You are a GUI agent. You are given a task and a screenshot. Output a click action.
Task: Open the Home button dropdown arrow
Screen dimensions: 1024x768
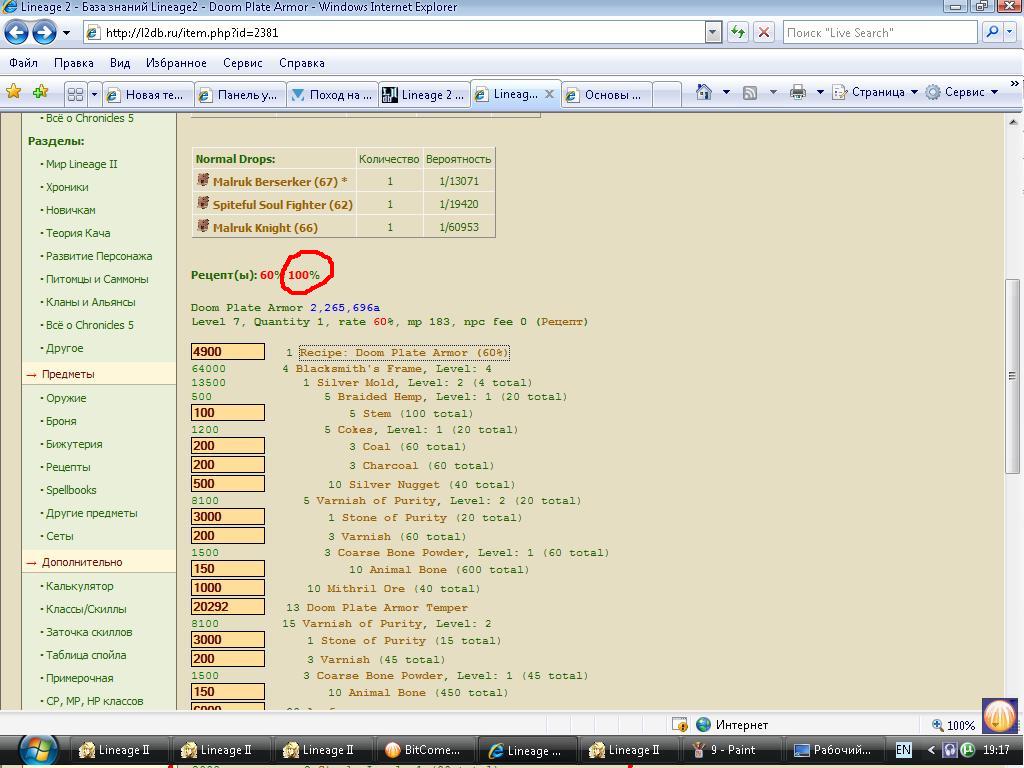pos(726,92)
